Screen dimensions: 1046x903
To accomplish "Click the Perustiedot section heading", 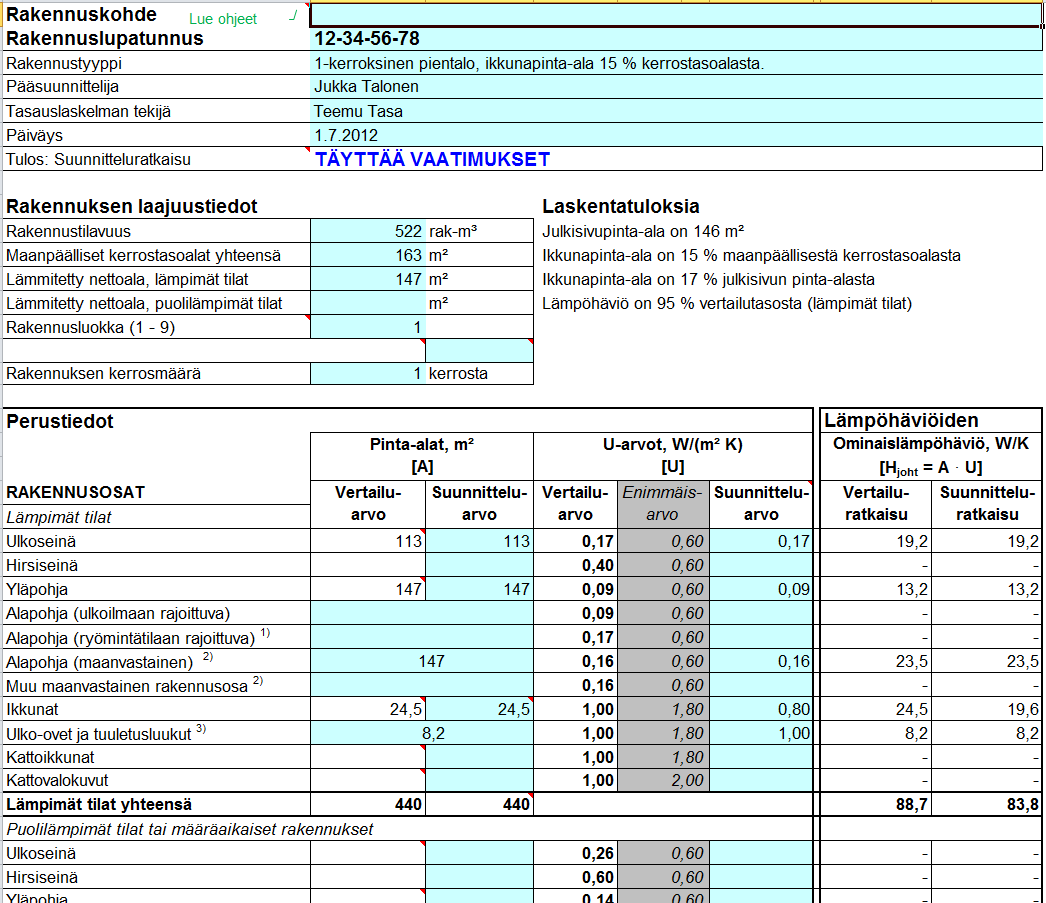I will (x=60, y=421).
